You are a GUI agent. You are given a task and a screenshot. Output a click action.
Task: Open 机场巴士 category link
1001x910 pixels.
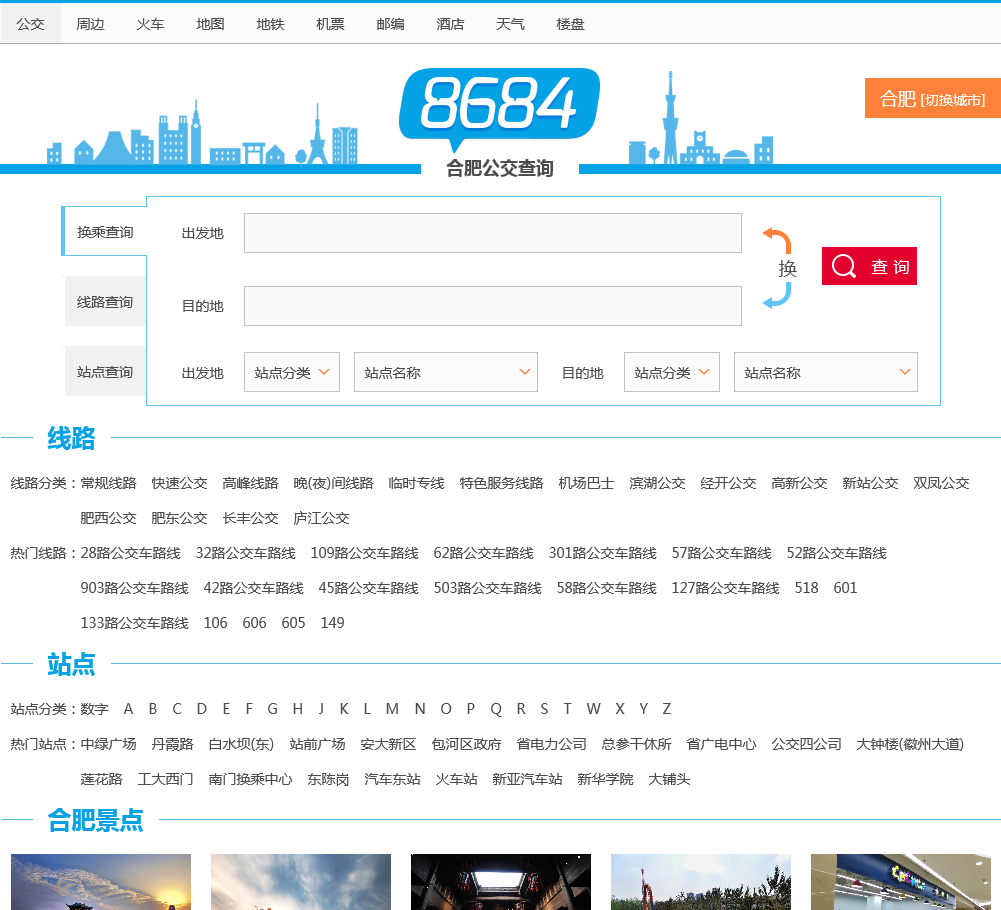tap(586, 483)
